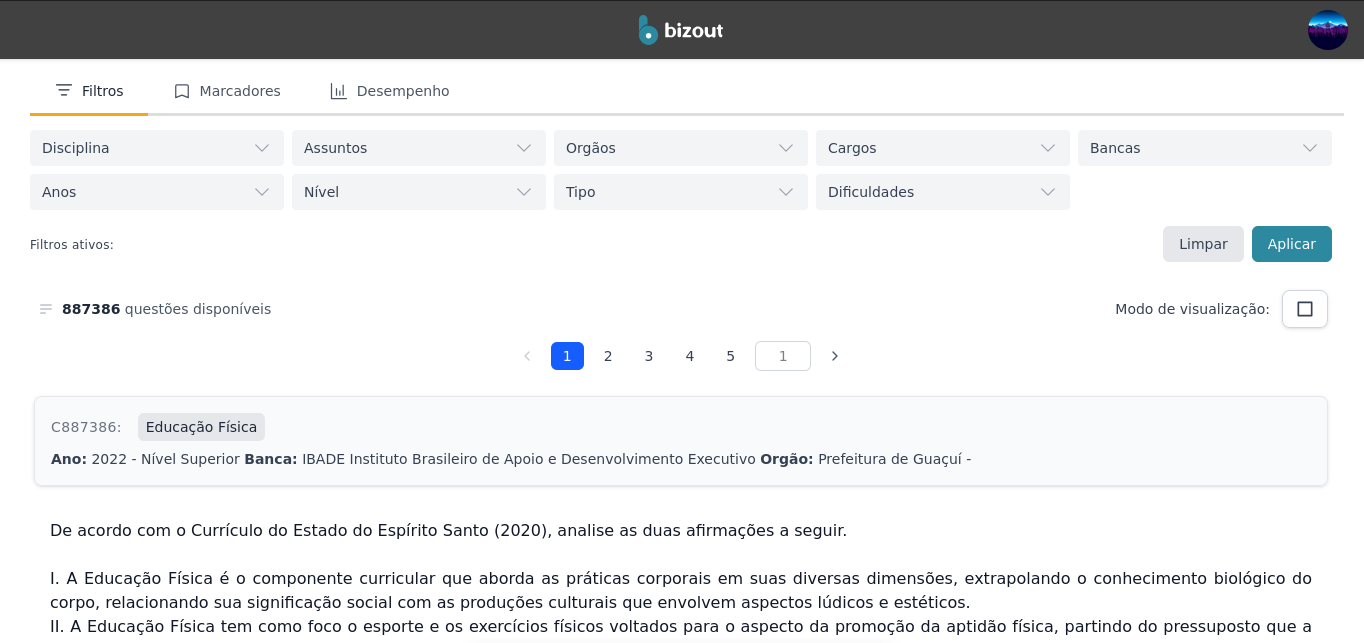Click the Limpar button to clear filters
This screenshot has height=643, width=1364.
point(1203,244)
